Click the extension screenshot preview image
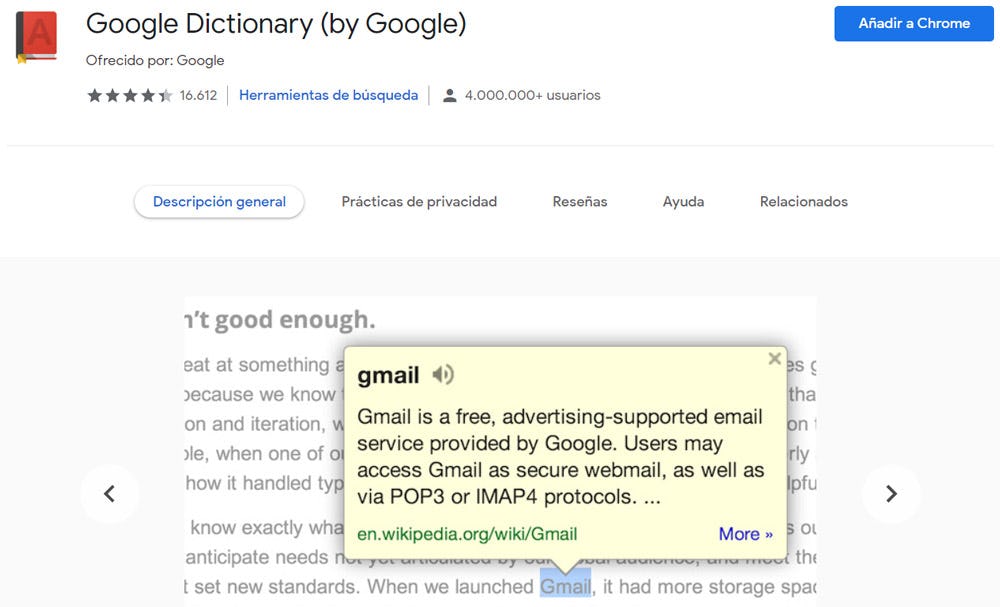This screenshot has height=607, width=1000. click(500, 451)
